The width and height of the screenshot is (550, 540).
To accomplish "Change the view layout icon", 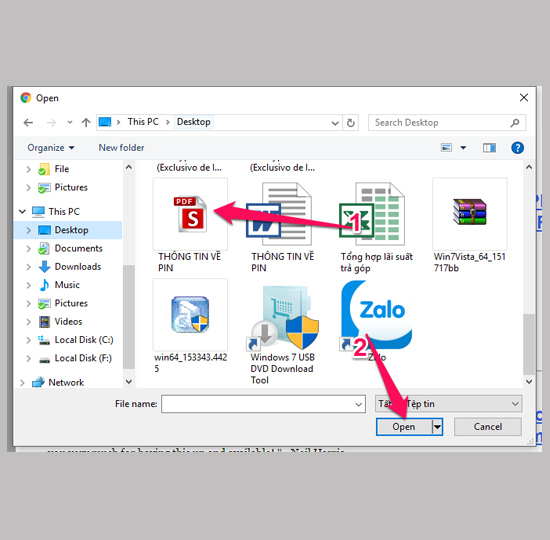I will tap(446, 148).
